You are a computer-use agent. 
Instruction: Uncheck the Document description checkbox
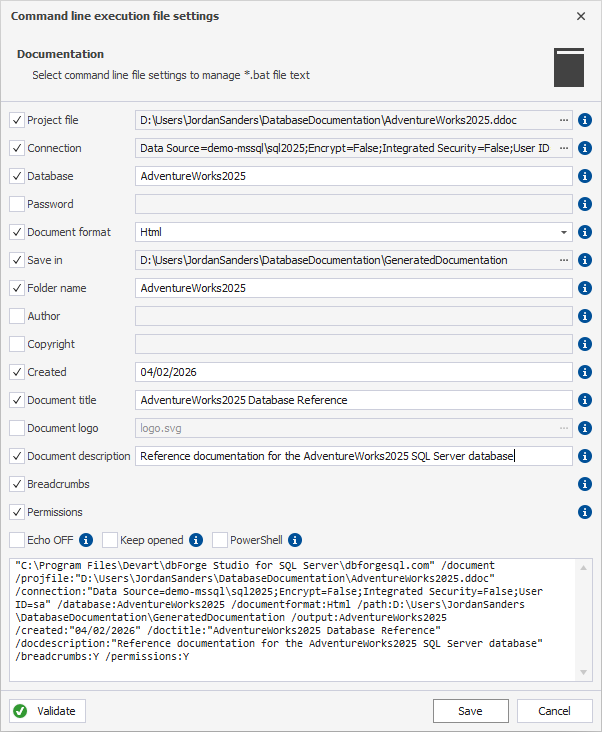17,456
